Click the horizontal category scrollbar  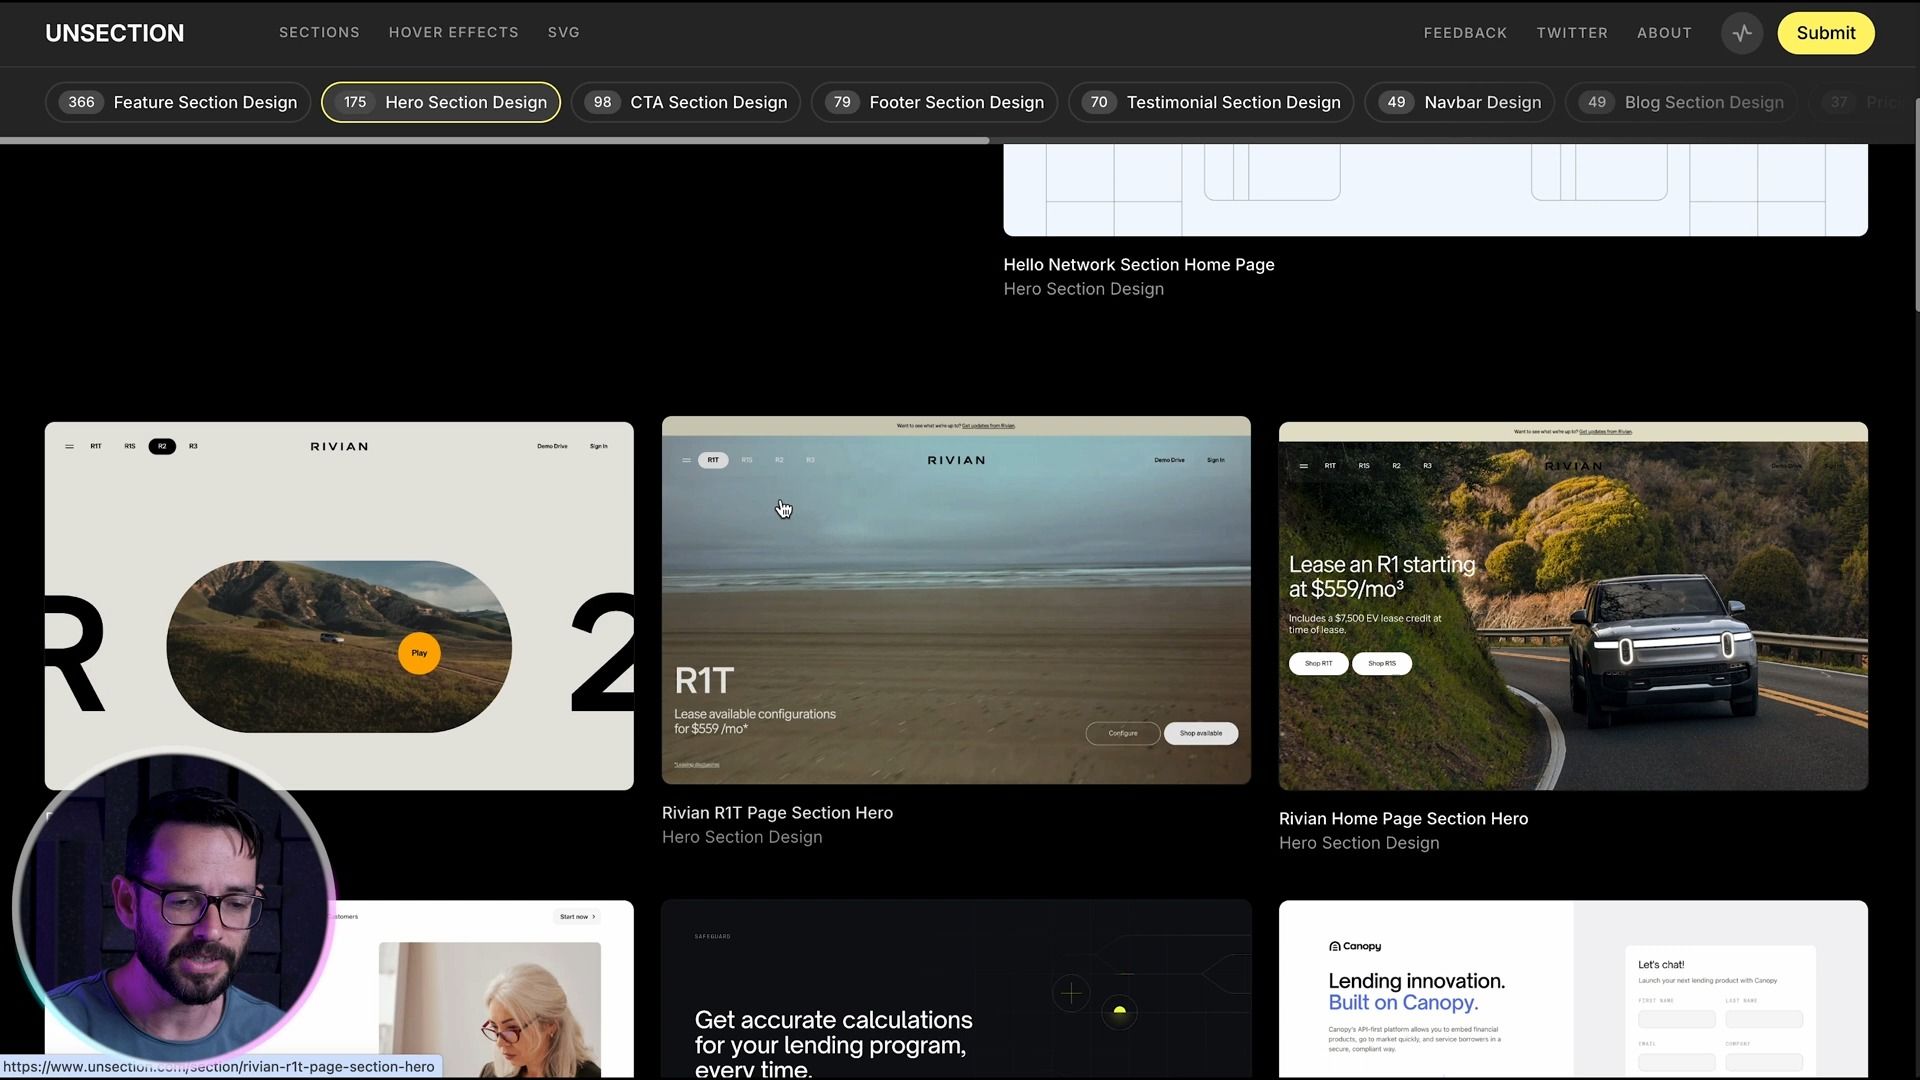494,140
